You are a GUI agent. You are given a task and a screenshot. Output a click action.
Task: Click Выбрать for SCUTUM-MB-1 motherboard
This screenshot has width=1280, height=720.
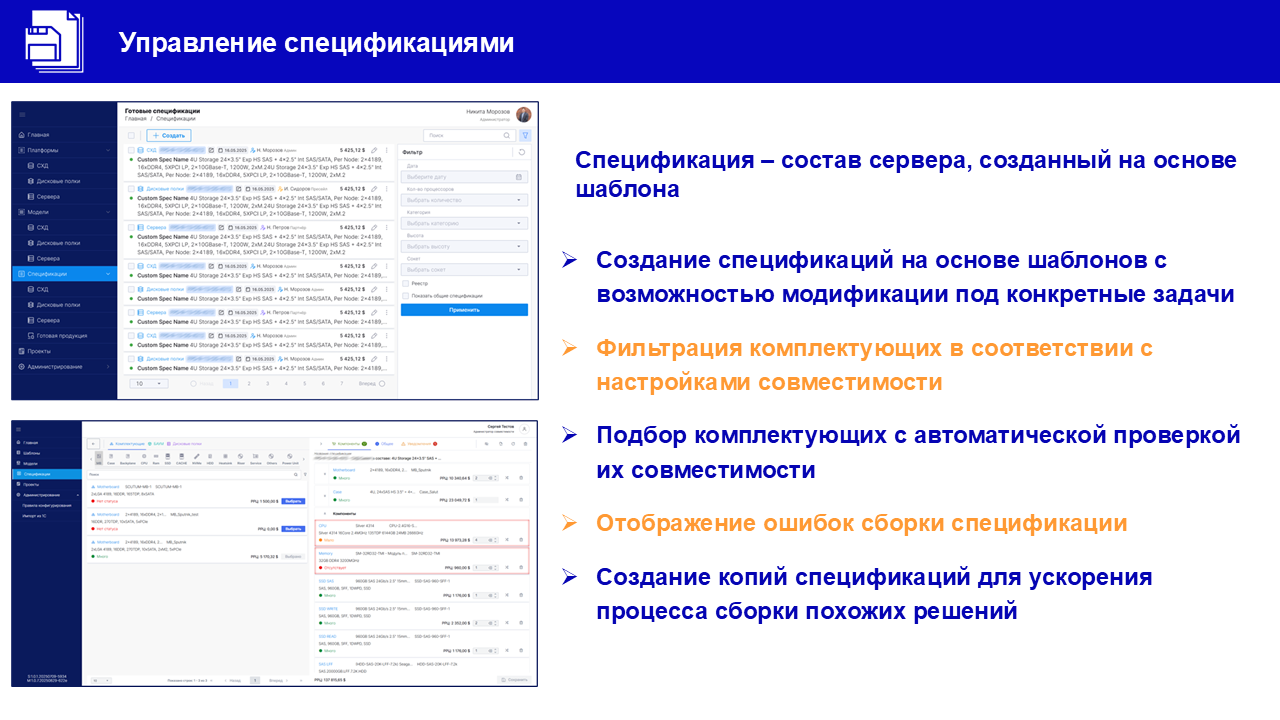tap(293, 501)
